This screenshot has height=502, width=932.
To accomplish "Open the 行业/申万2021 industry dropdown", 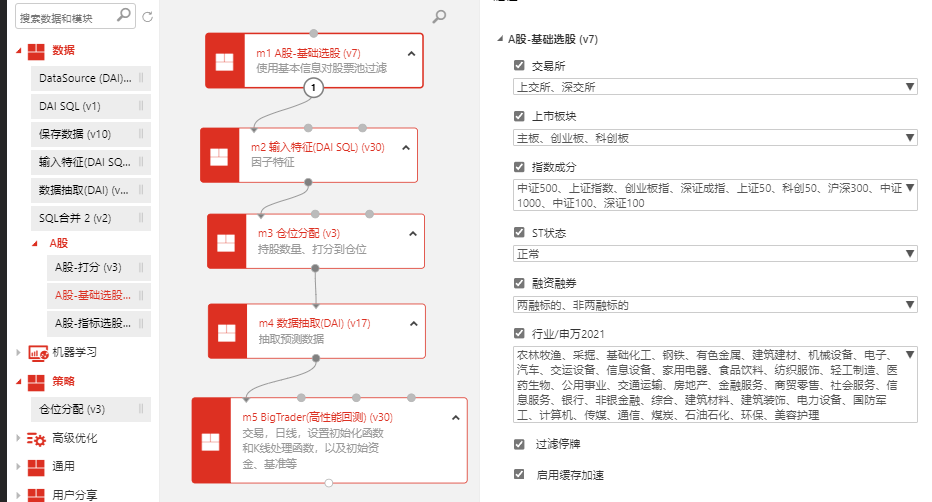I will [x=715, y=385].
